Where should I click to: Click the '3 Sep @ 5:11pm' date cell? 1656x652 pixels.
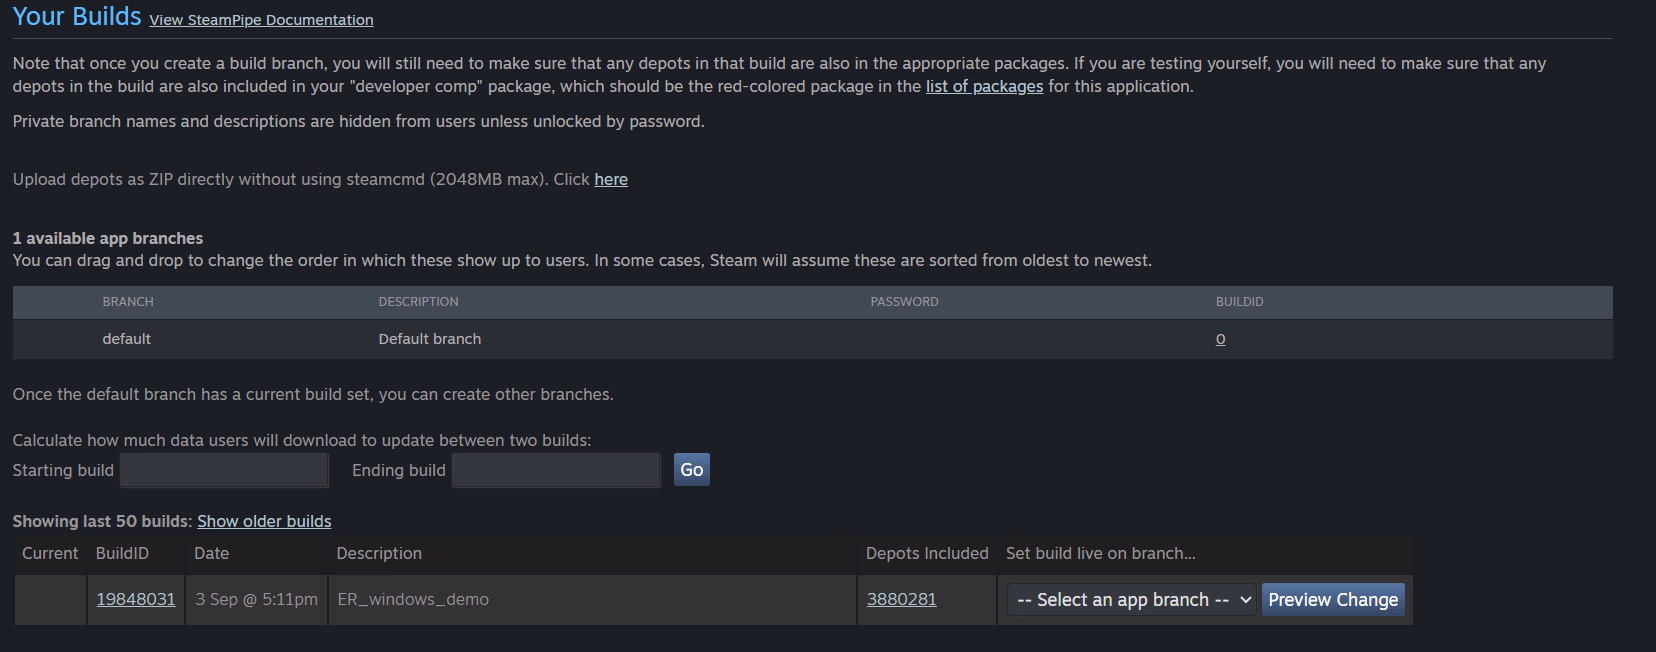256,600
